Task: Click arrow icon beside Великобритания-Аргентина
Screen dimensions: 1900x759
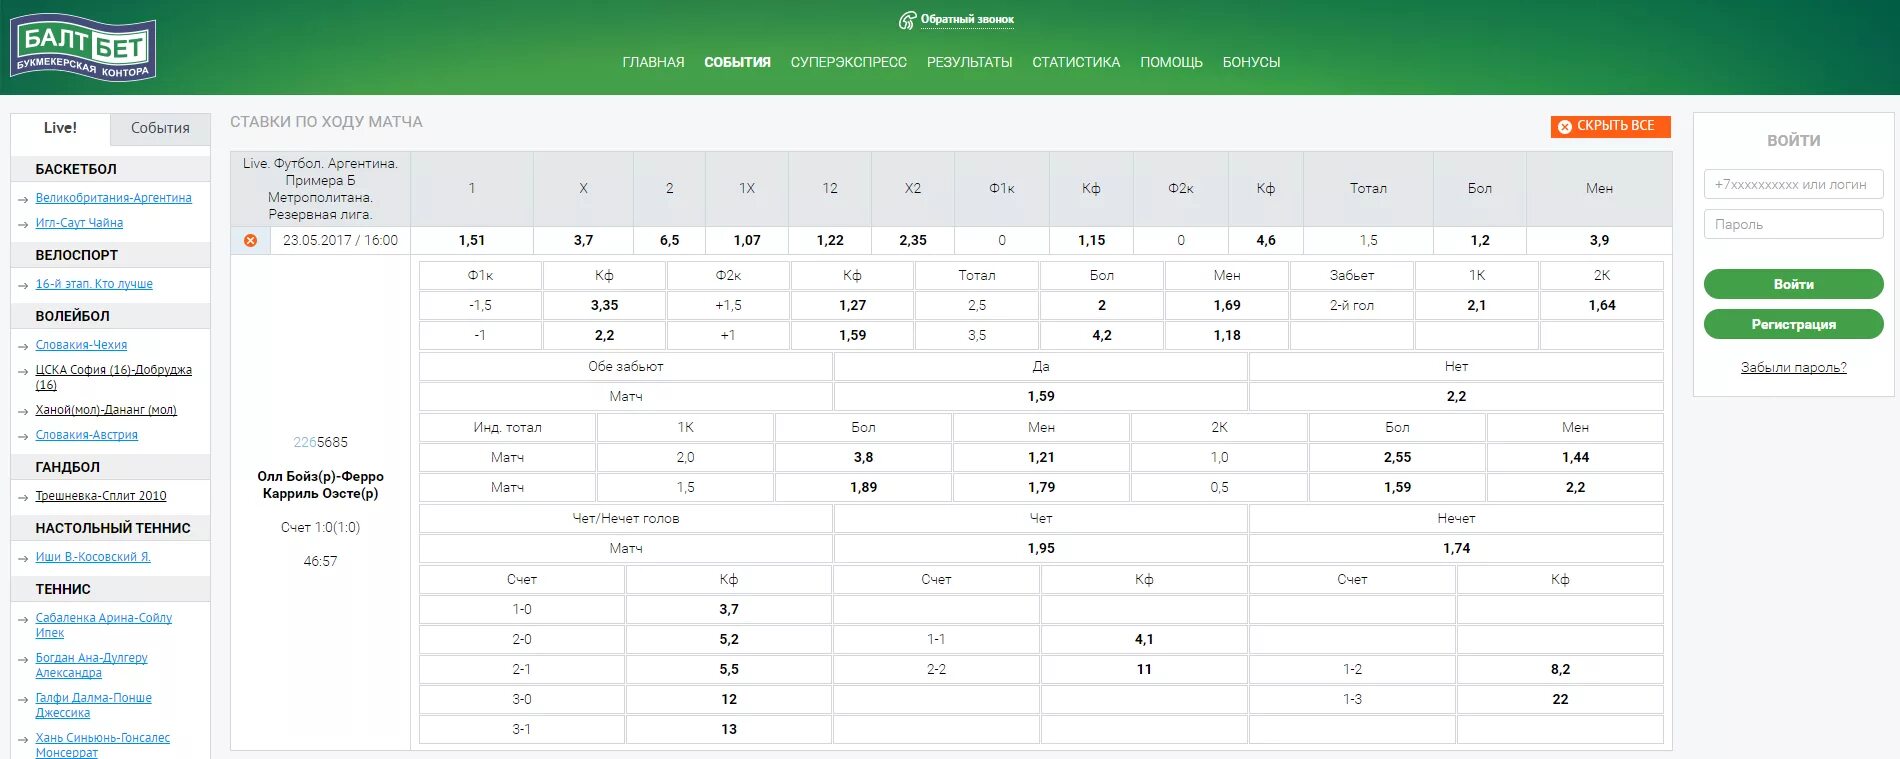Action: point(23,199)
